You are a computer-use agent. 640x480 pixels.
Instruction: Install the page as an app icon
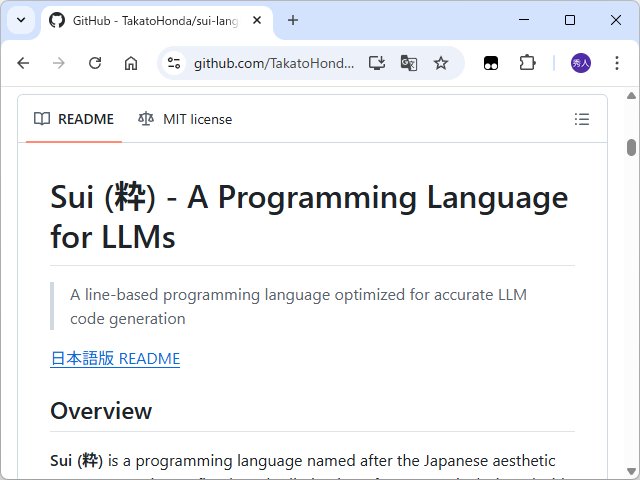coord(376,63)
